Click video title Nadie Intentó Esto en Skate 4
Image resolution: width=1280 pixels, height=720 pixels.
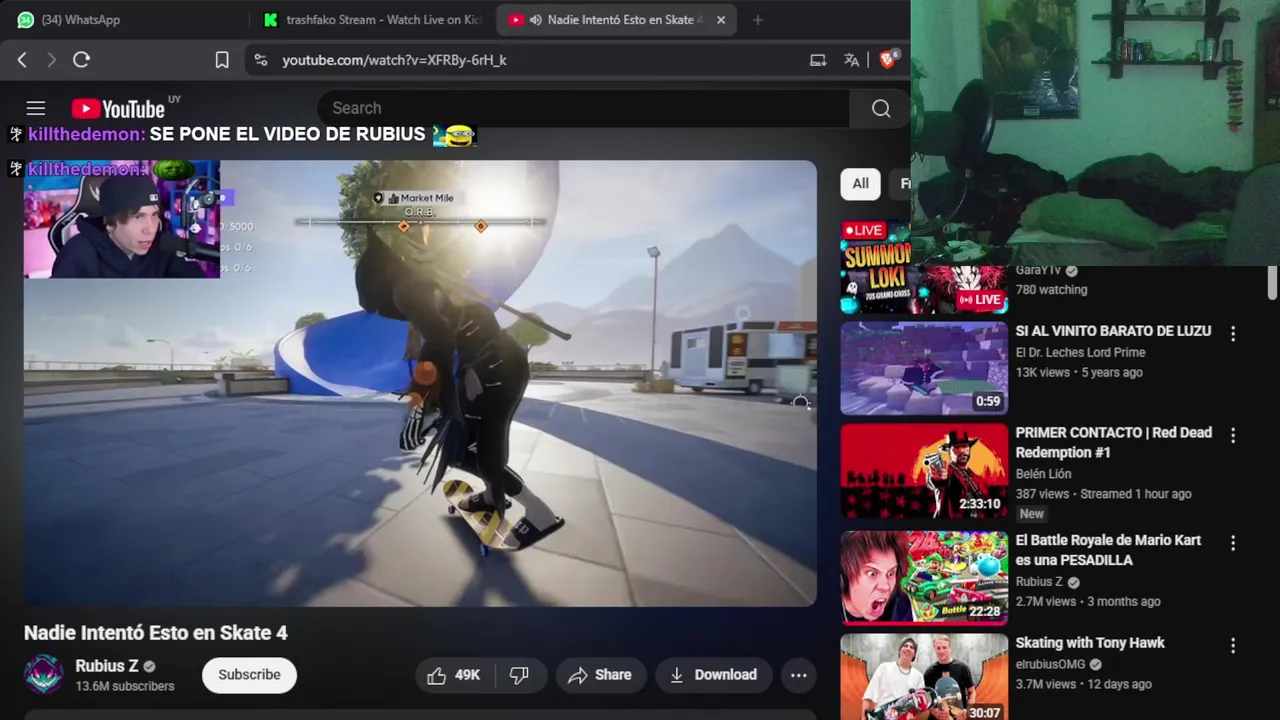(155, 633)
